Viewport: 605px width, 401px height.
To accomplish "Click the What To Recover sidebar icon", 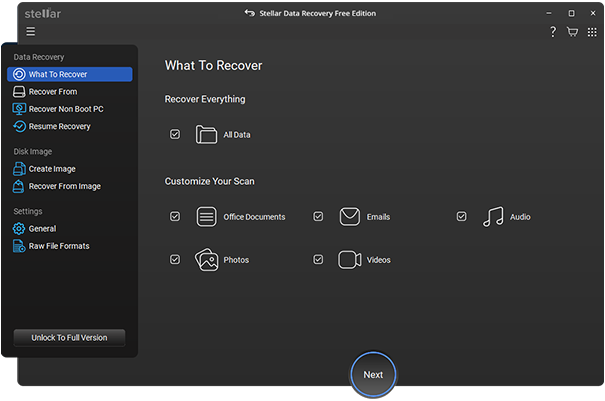I will click(x=19, y=74).
